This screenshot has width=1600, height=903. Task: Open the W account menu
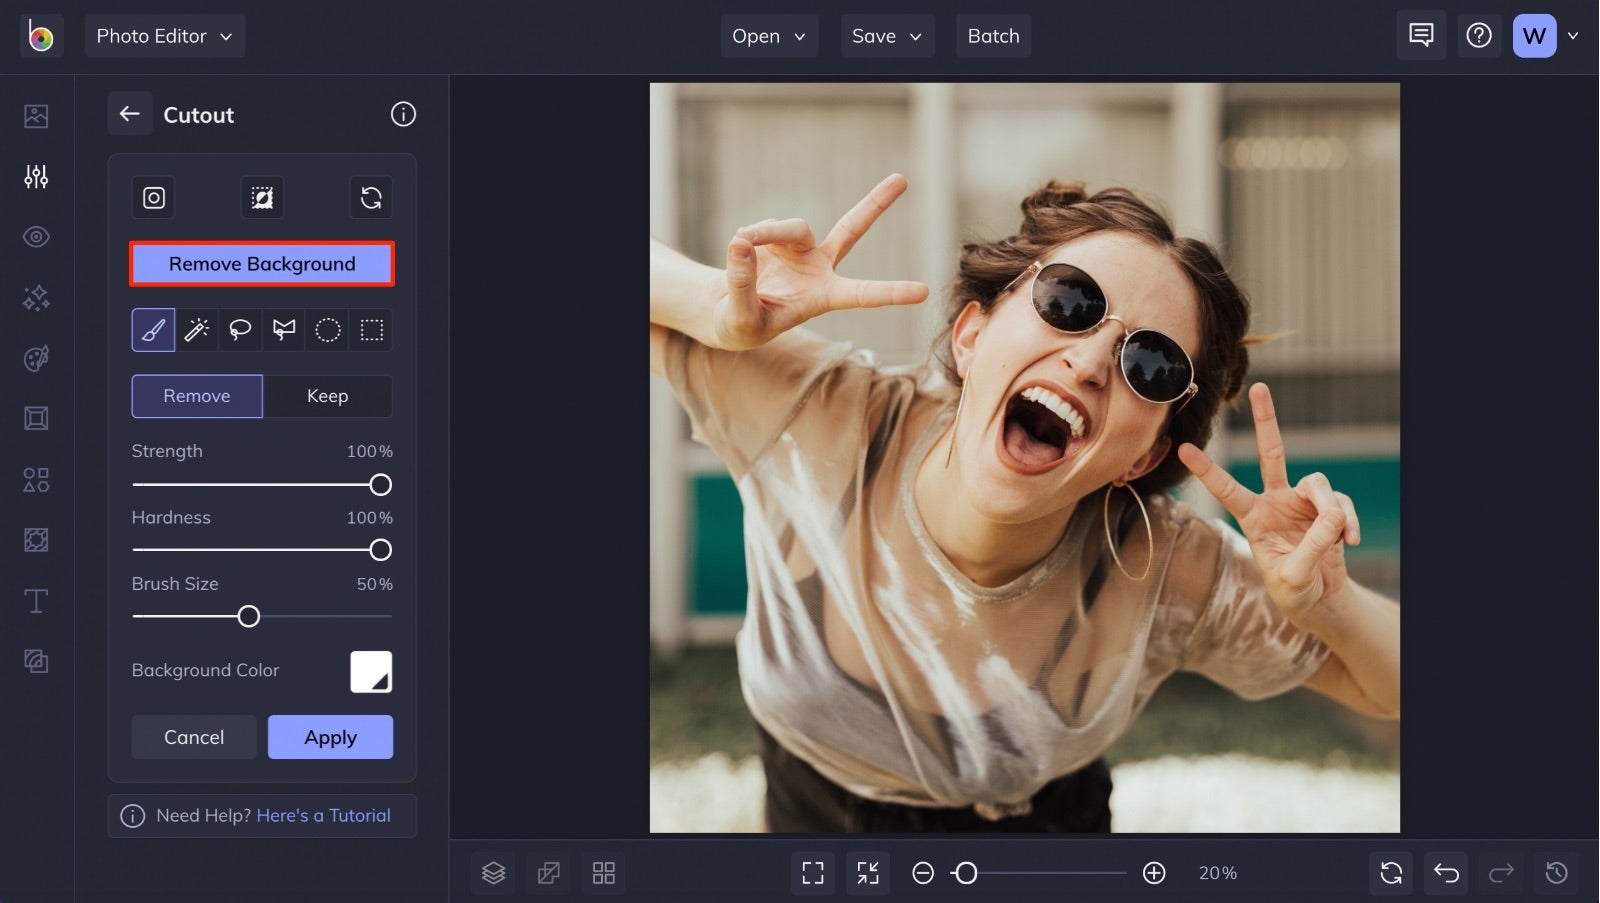pyautogui.click(x=1533, y=35)
